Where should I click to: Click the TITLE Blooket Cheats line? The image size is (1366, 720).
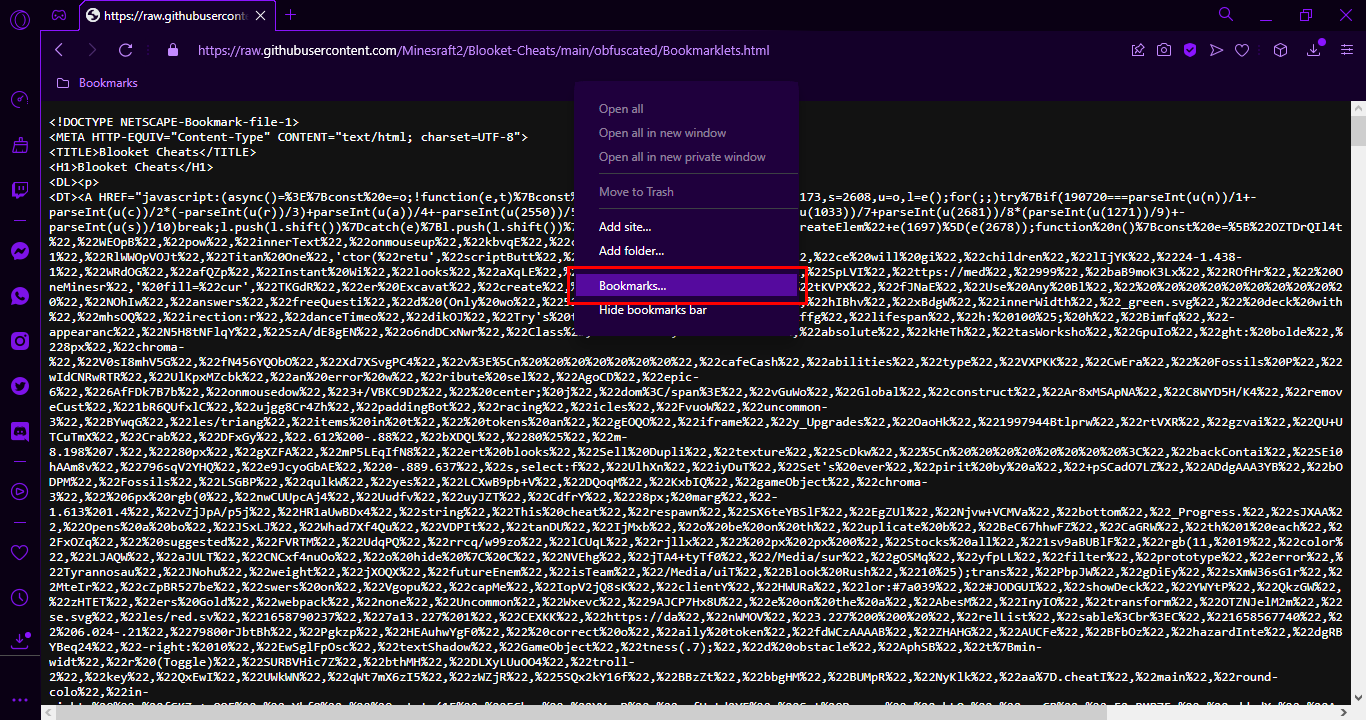pyautogui.click(x=153, y=152)
